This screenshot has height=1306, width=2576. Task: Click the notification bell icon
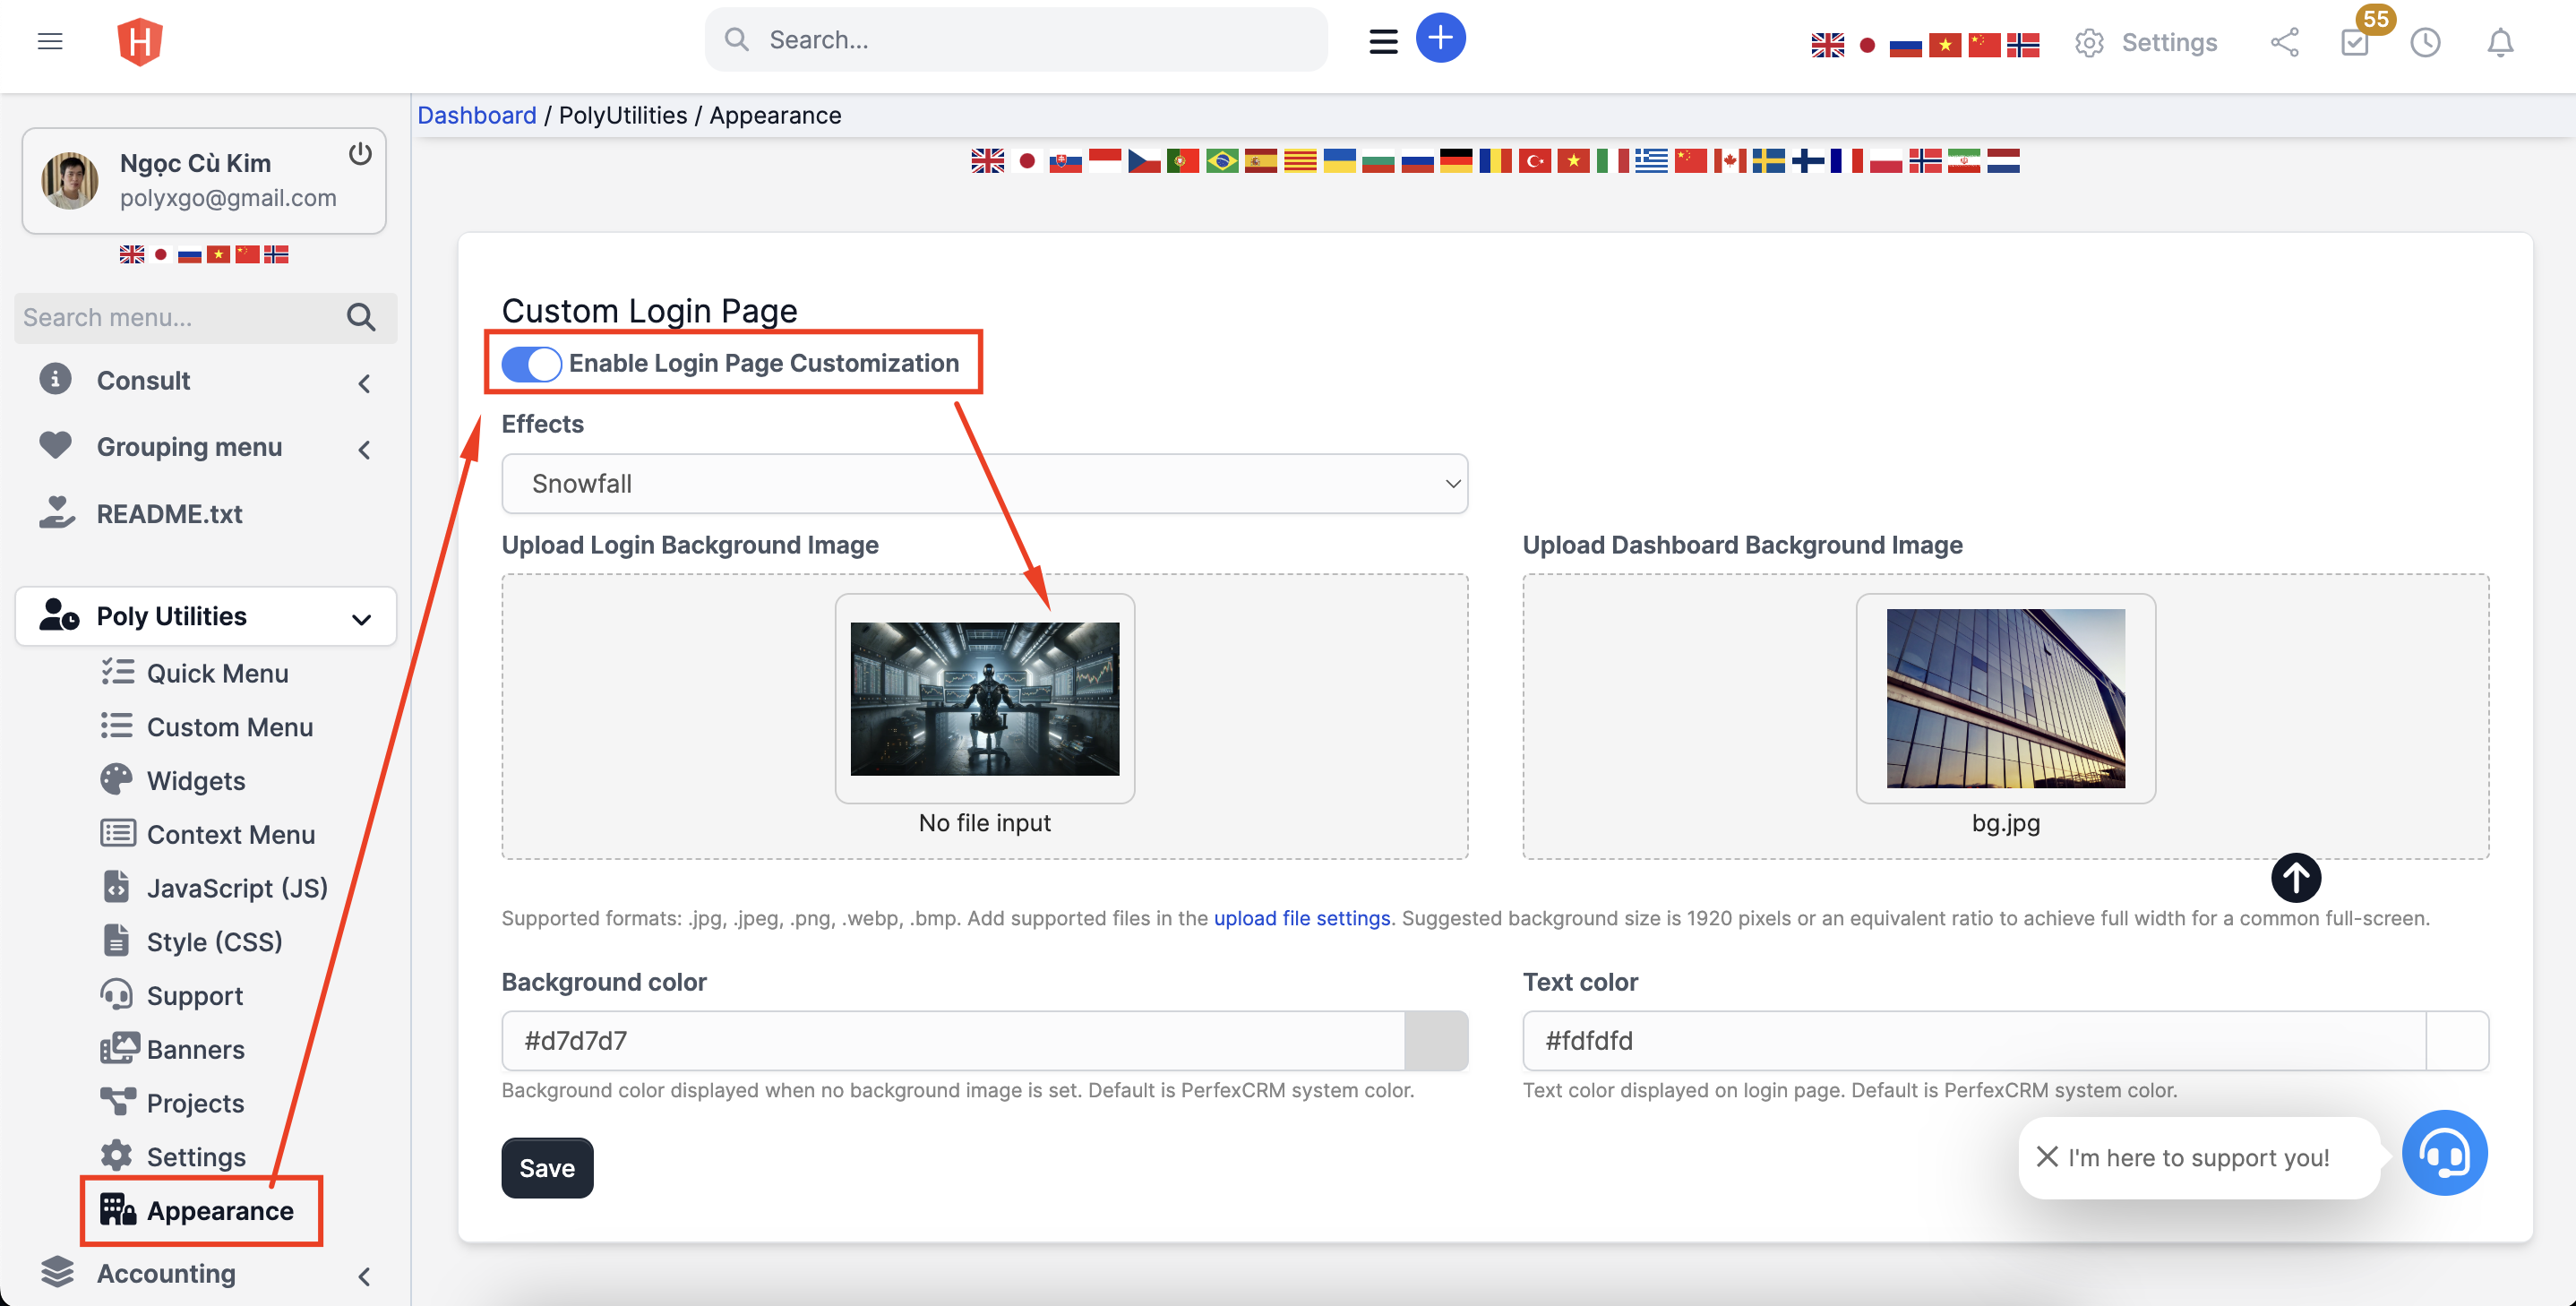2499,43
